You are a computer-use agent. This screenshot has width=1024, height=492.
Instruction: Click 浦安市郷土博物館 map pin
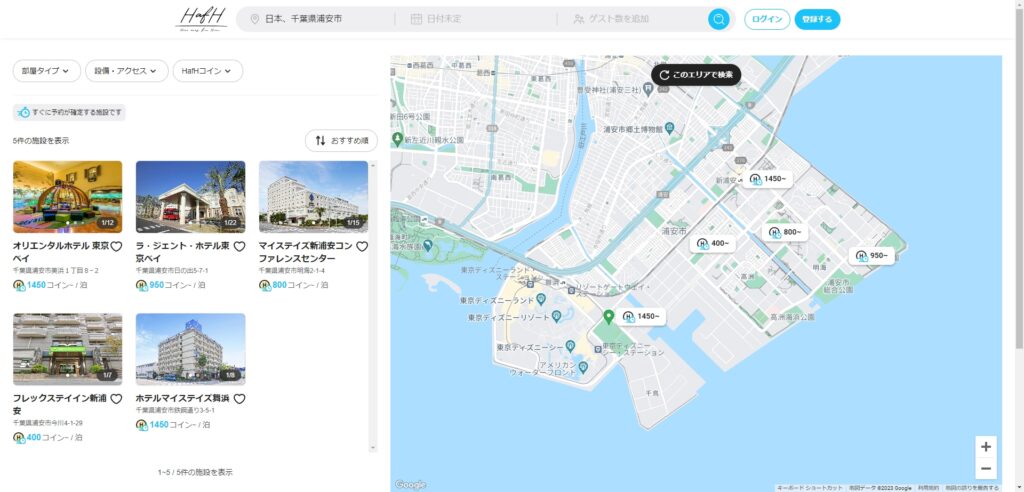coord(669,127)
